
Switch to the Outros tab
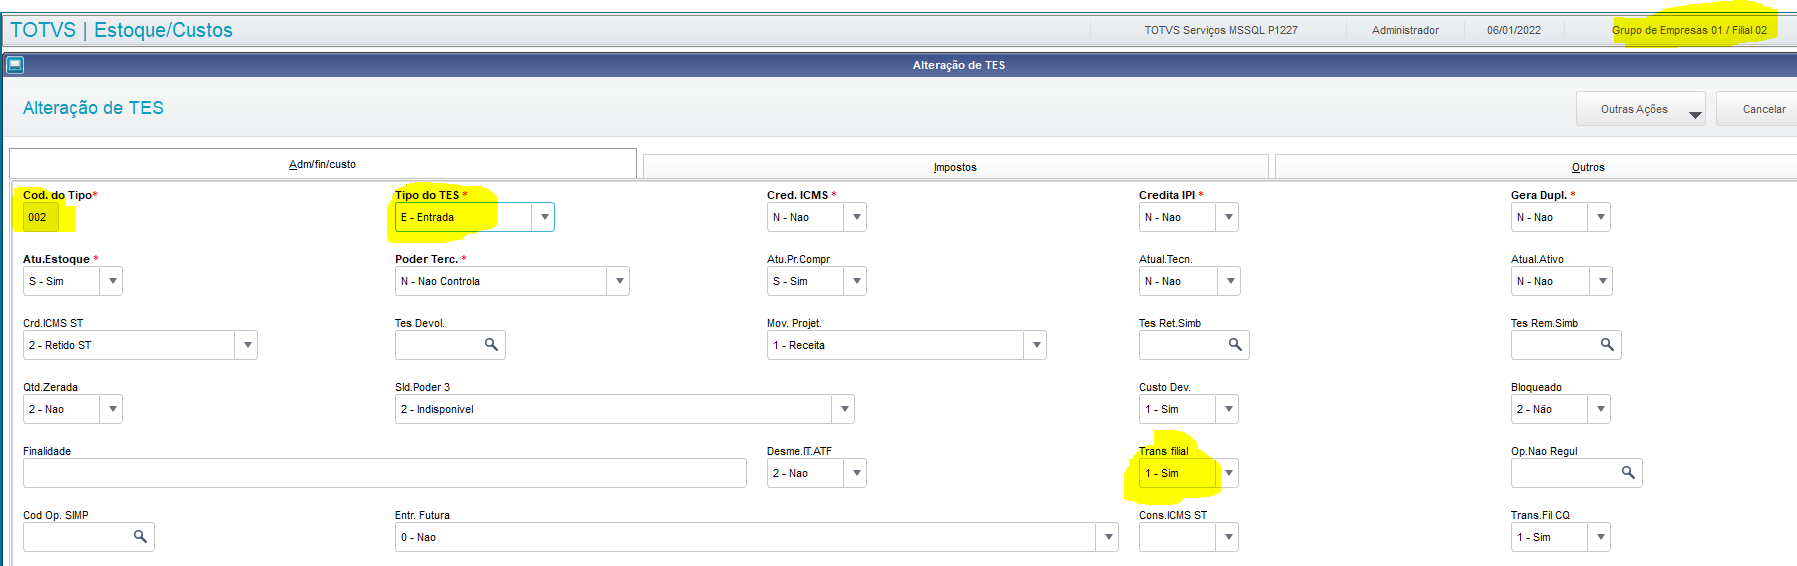[x=1536, y=167]
